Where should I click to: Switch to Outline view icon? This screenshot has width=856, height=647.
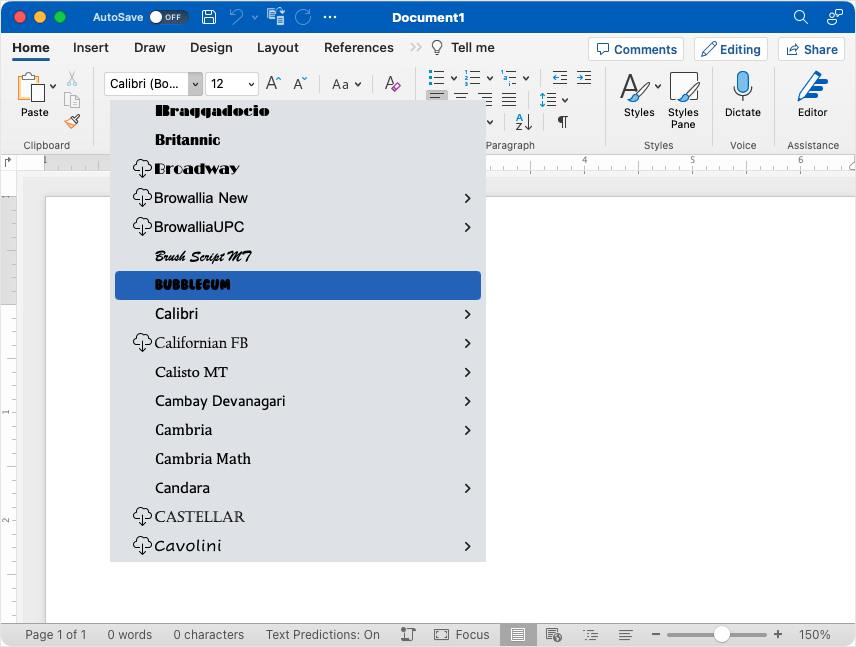click(590, 634)
